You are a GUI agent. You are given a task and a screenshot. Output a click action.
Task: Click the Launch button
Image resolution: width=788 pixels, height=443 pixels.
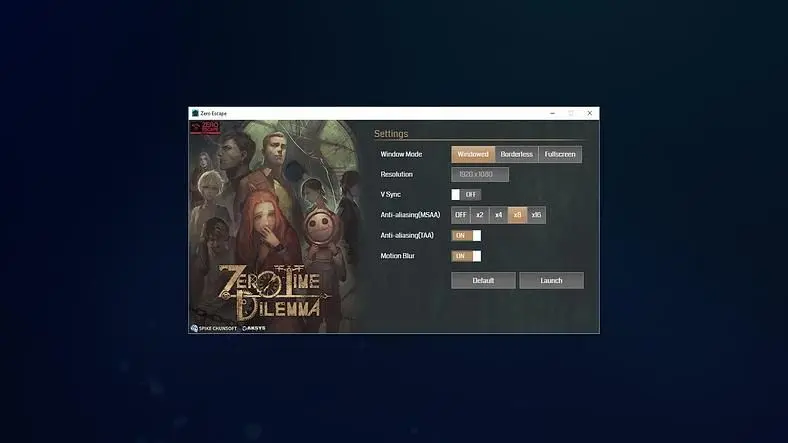pos(551,281)
